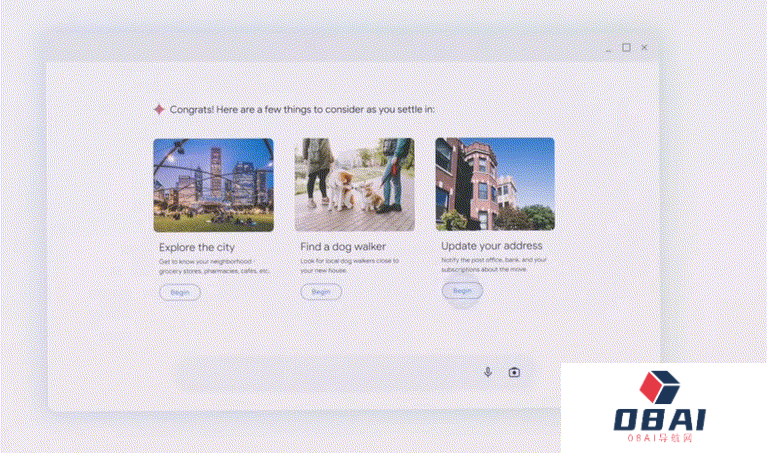The width and height of the screenshot is (767, 453).
Task: Click the 'Congrats! Here are a few things' text
Action: pos(302,110)
